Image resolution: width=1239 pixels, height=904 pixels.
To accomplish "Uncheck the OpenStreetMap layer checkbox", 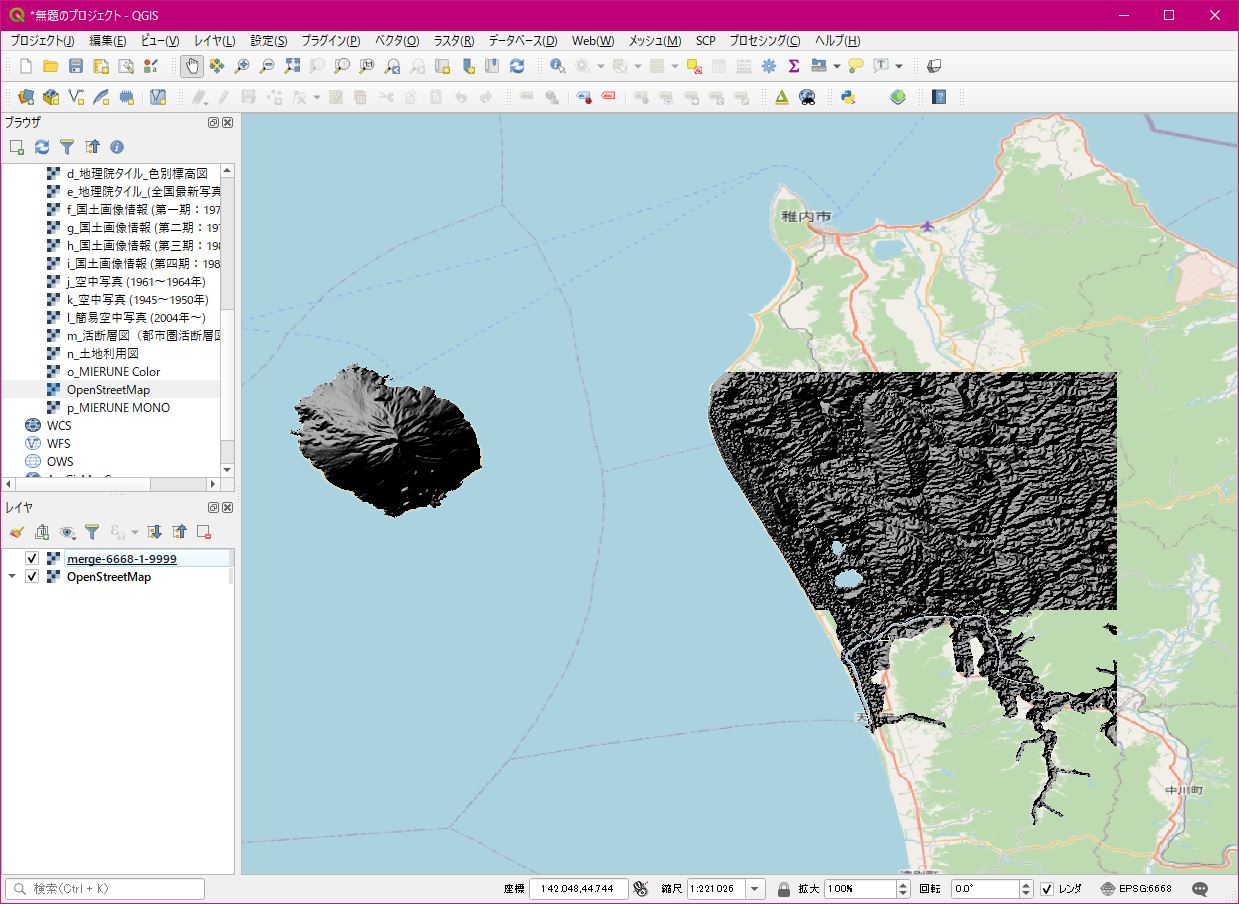I will [32, 577].
